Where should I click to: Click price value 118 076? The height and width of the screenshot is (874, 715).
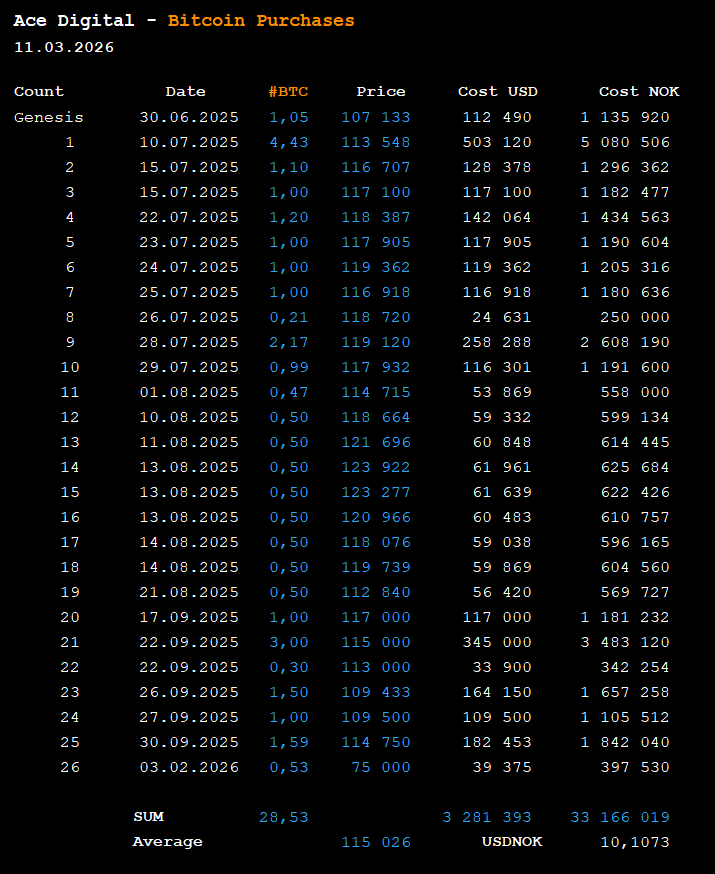tap(376, 542)
